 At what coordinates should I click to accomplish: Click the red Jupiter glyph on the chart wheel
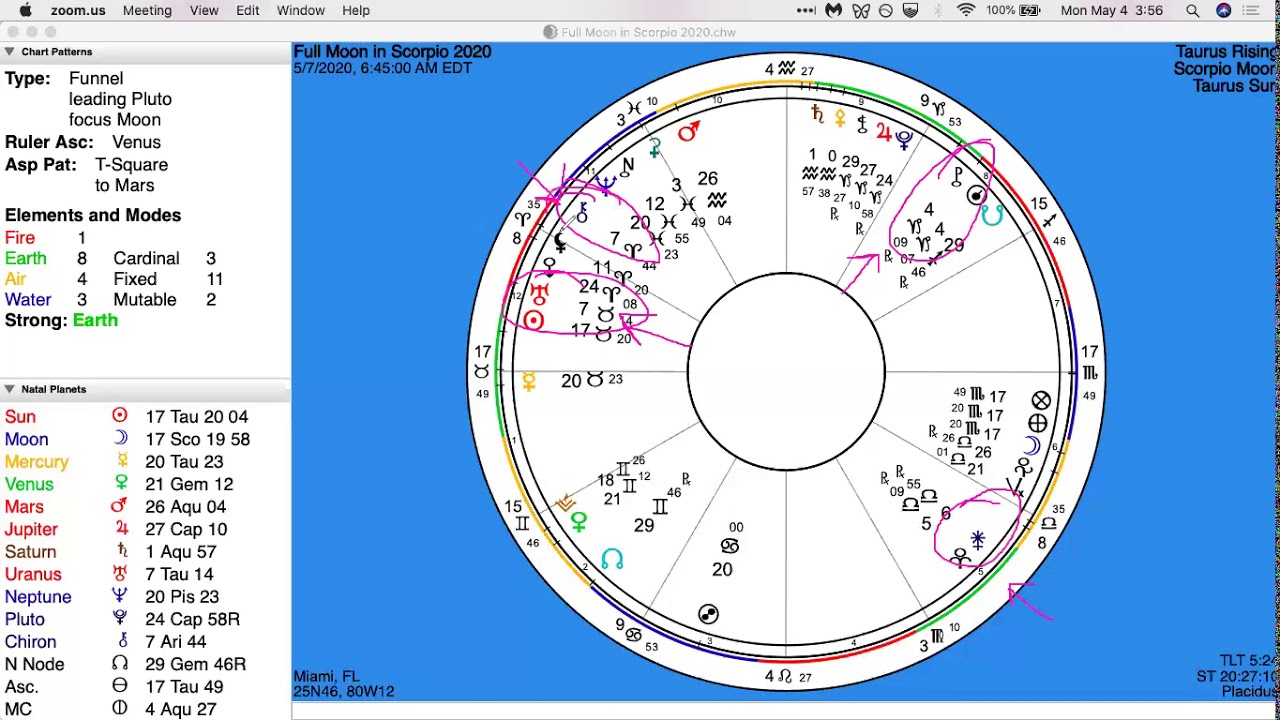pos(883,132)
